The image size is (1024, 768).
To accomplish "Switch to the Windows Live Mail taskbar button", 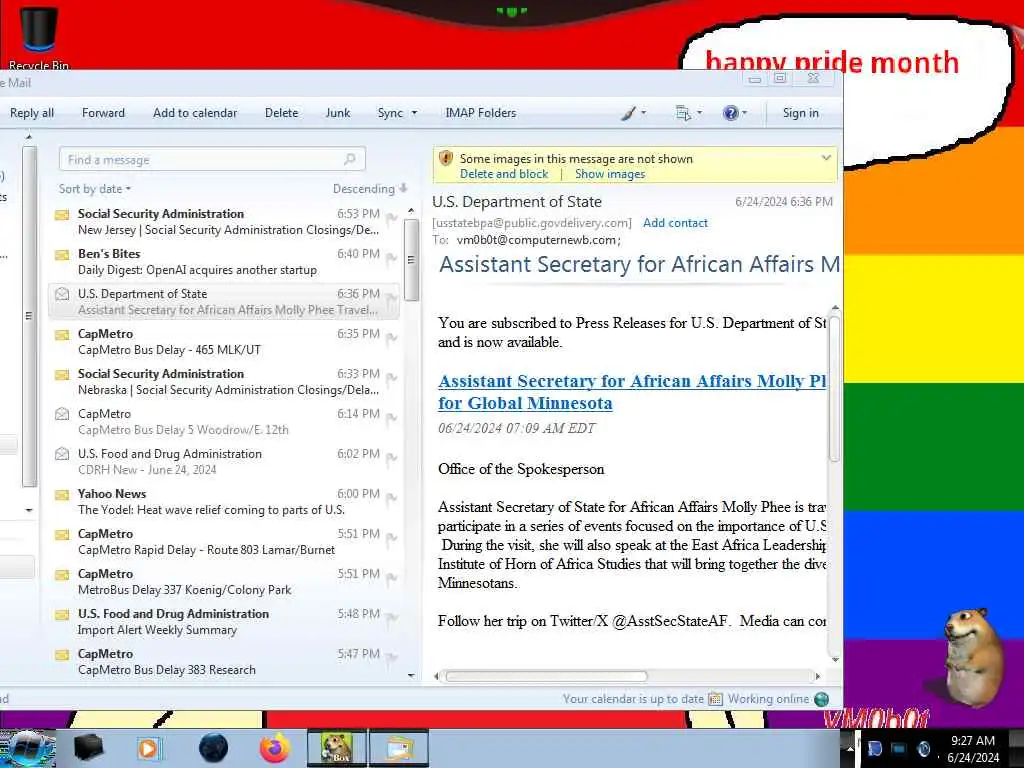I will pos(399,748).
